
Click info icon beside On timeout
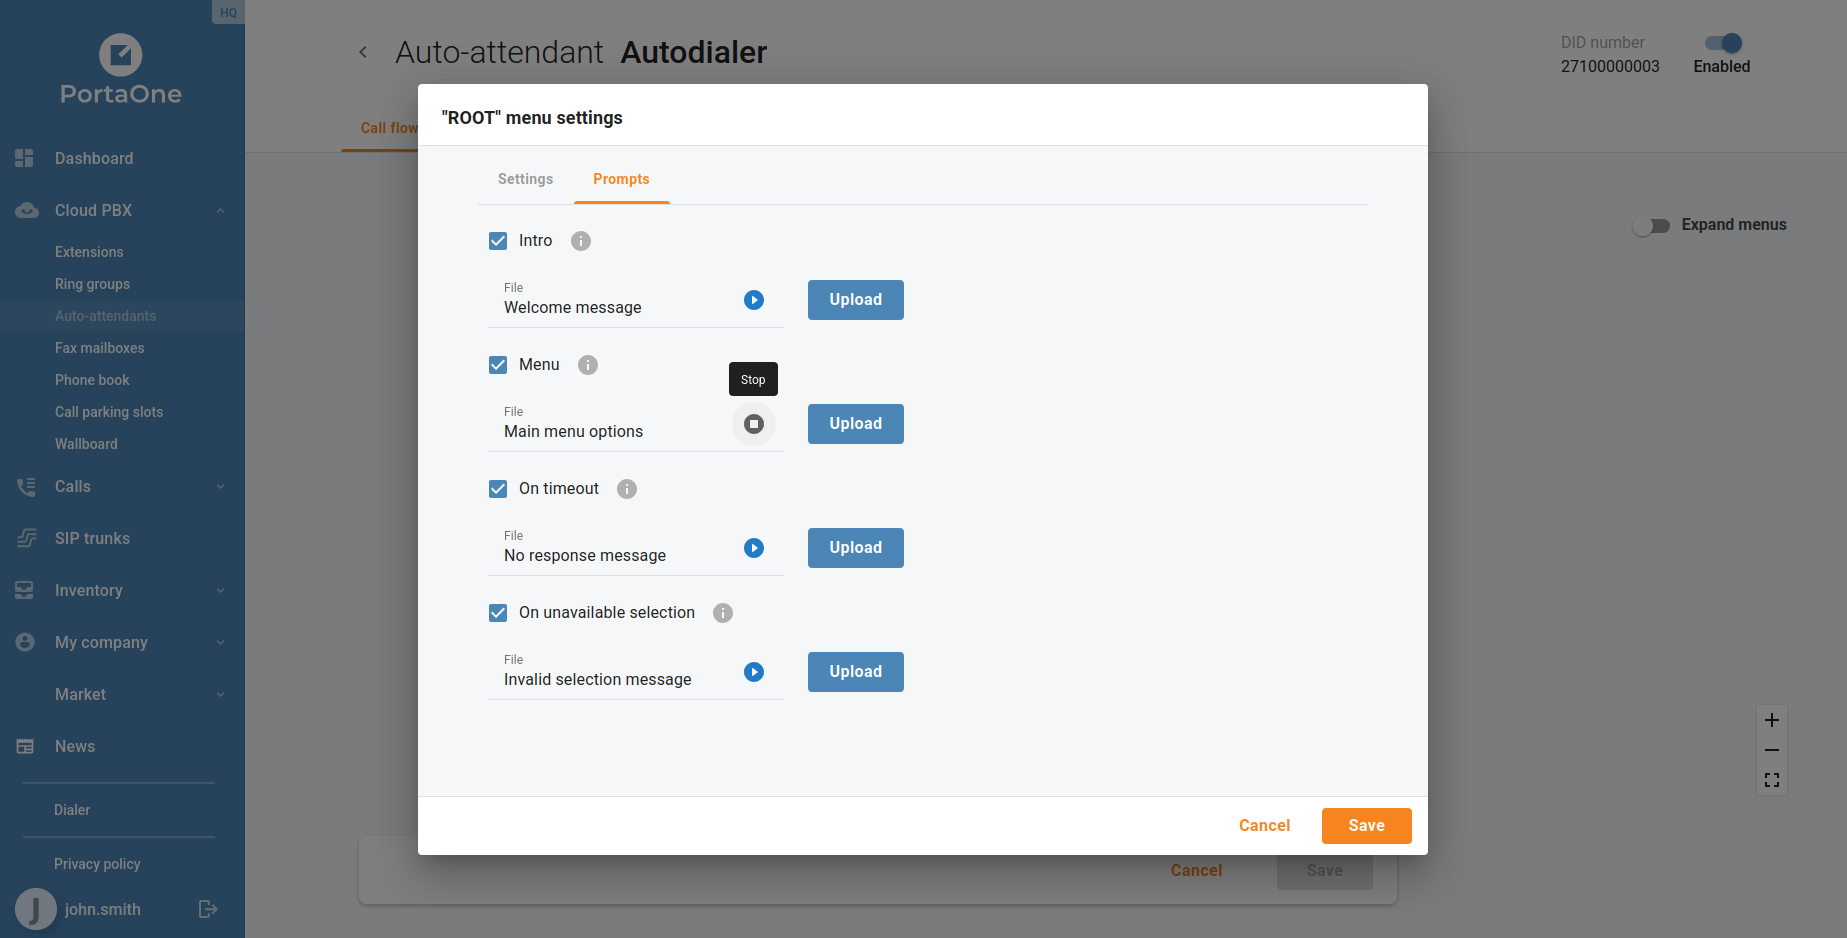pos(627,489)
